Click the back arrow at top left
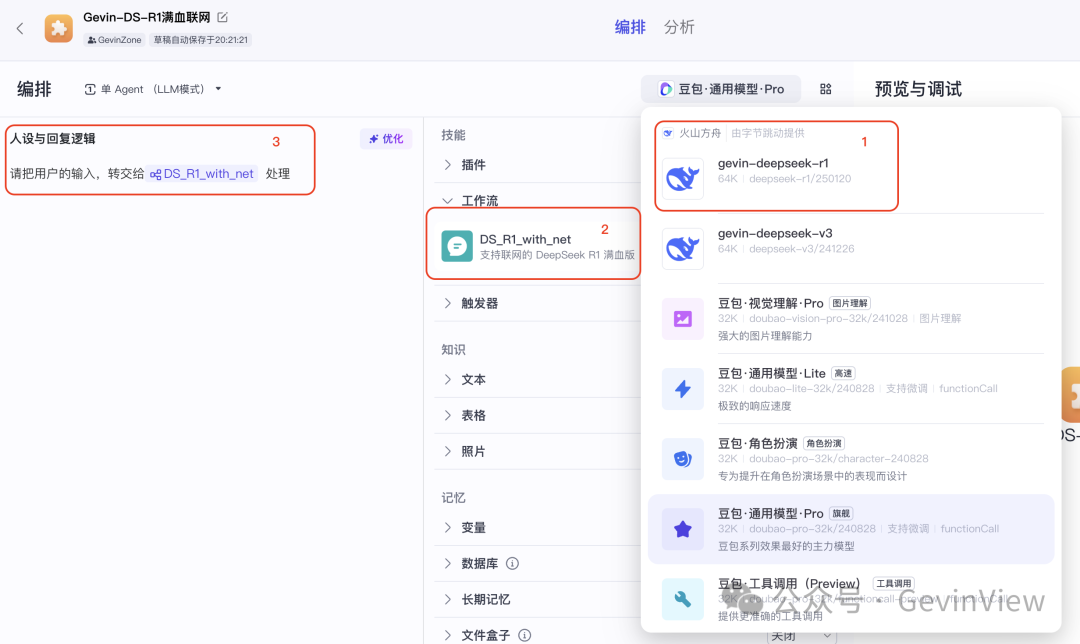1080x644 pixels. pyautogui.click(x=21, y=28)
